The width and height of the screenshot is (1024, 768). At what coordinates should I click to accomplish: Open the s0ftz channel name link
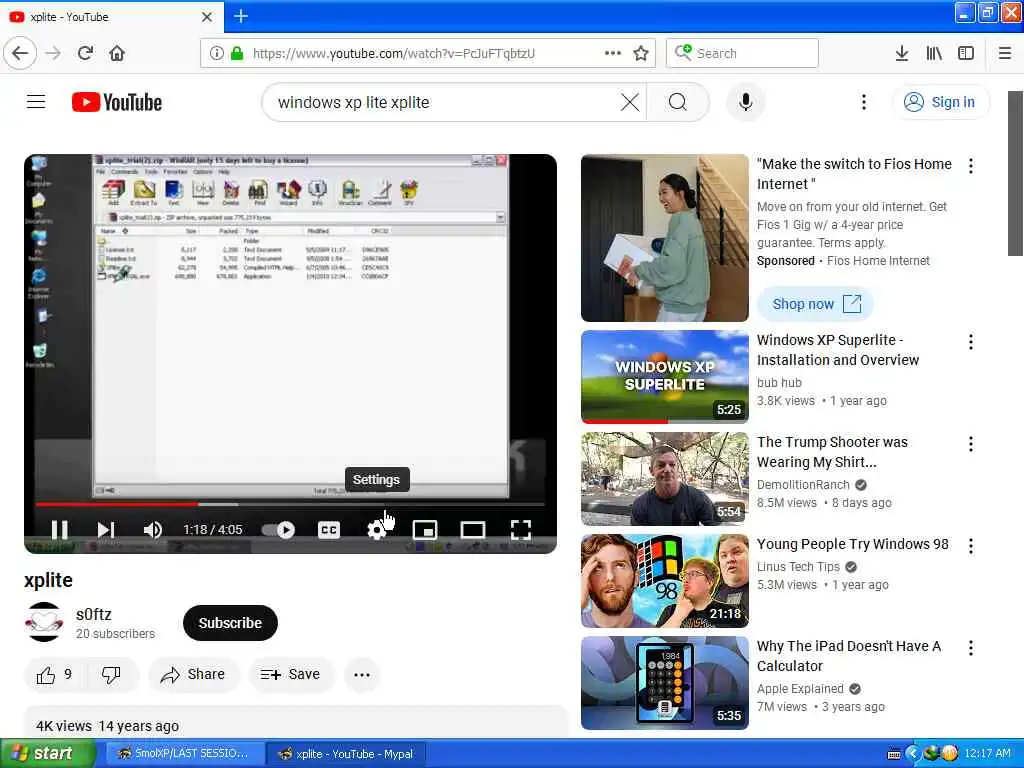(x=93, y=614)
